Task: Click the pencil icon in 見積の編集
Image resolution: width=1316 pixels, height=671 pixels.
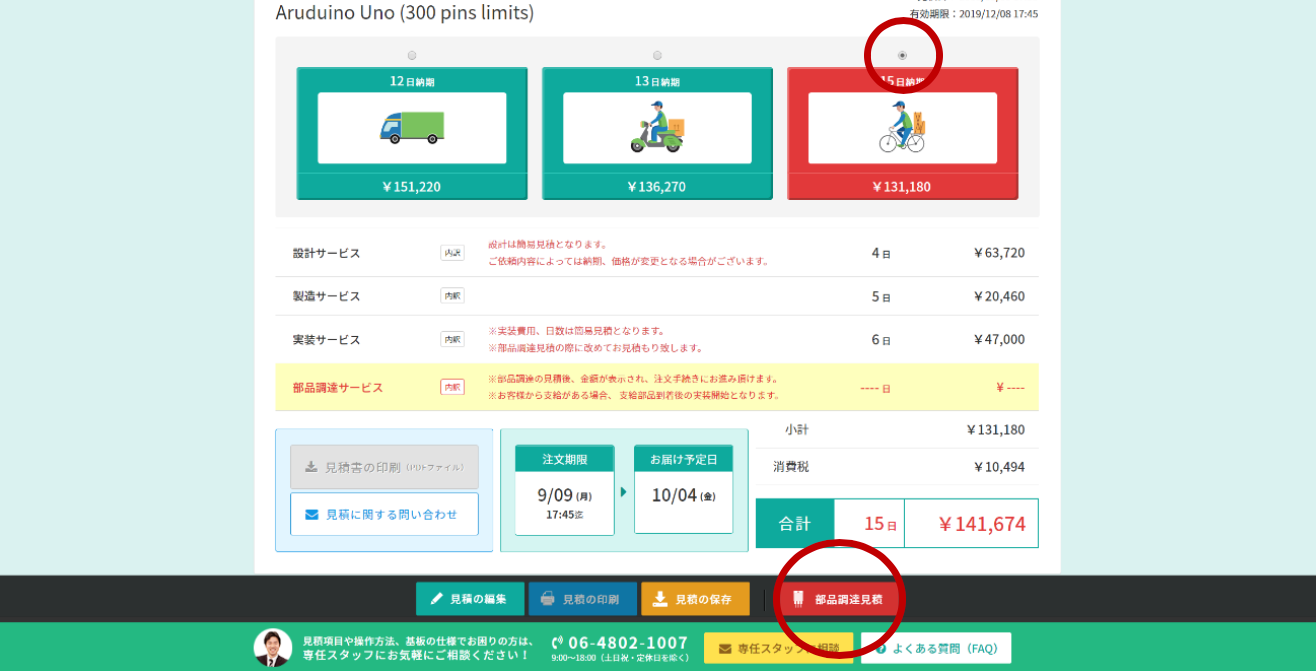Action: click(x=437, y=599)
